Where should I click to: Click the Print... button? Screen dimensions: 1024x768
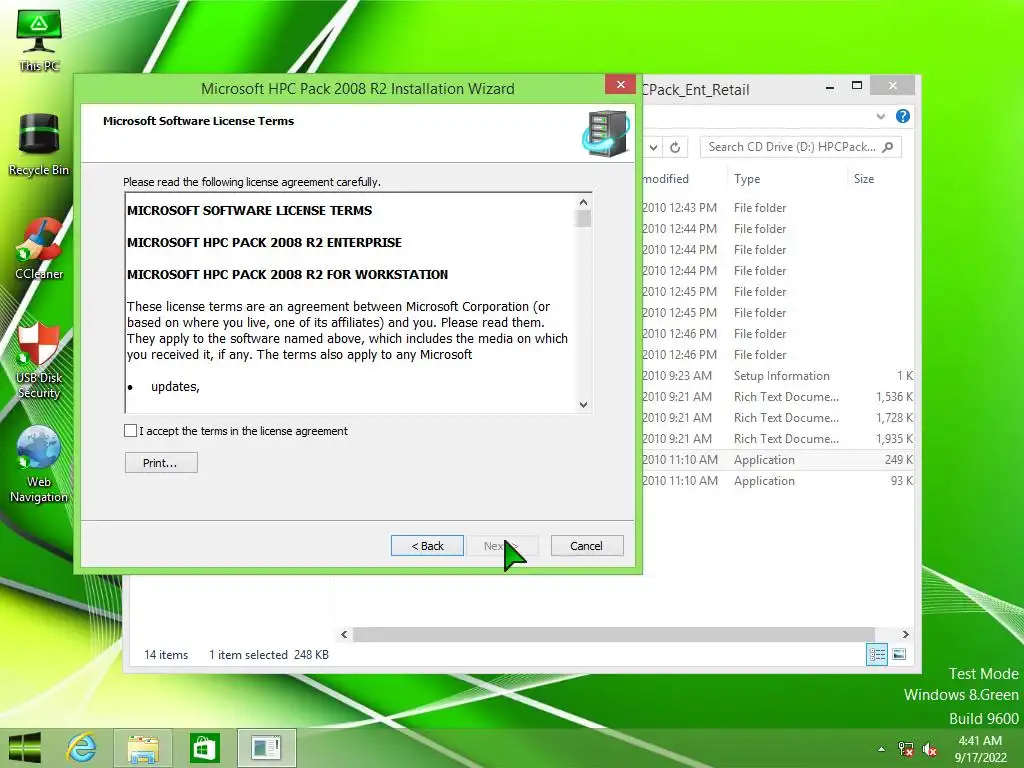[x=161, y=462]
